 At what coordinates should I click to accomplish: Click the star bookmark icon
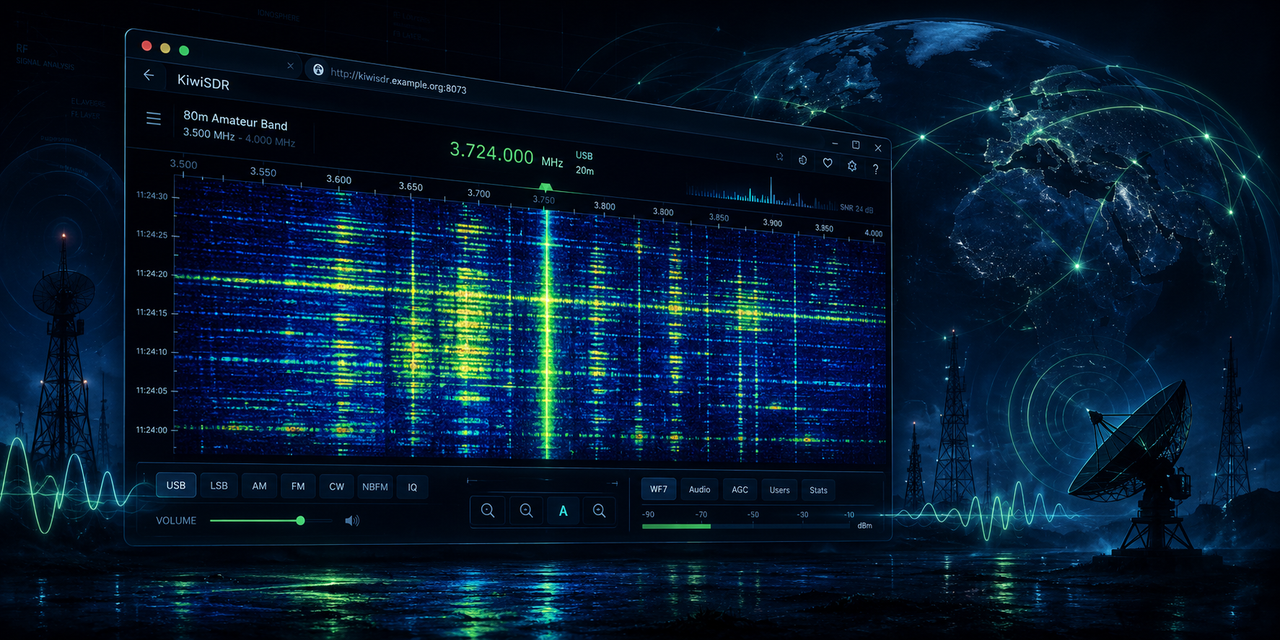(x=780, y=158)
